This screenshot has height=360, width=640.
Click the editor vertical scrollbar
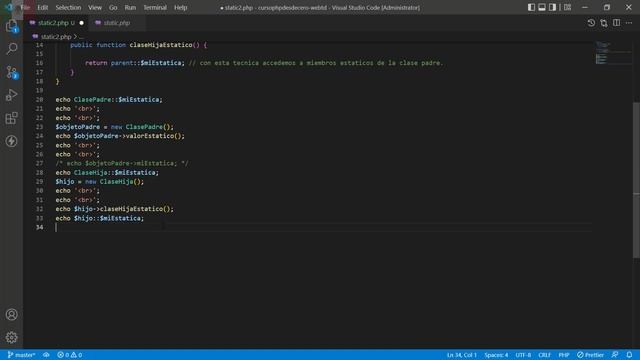(x=636, y=180)
